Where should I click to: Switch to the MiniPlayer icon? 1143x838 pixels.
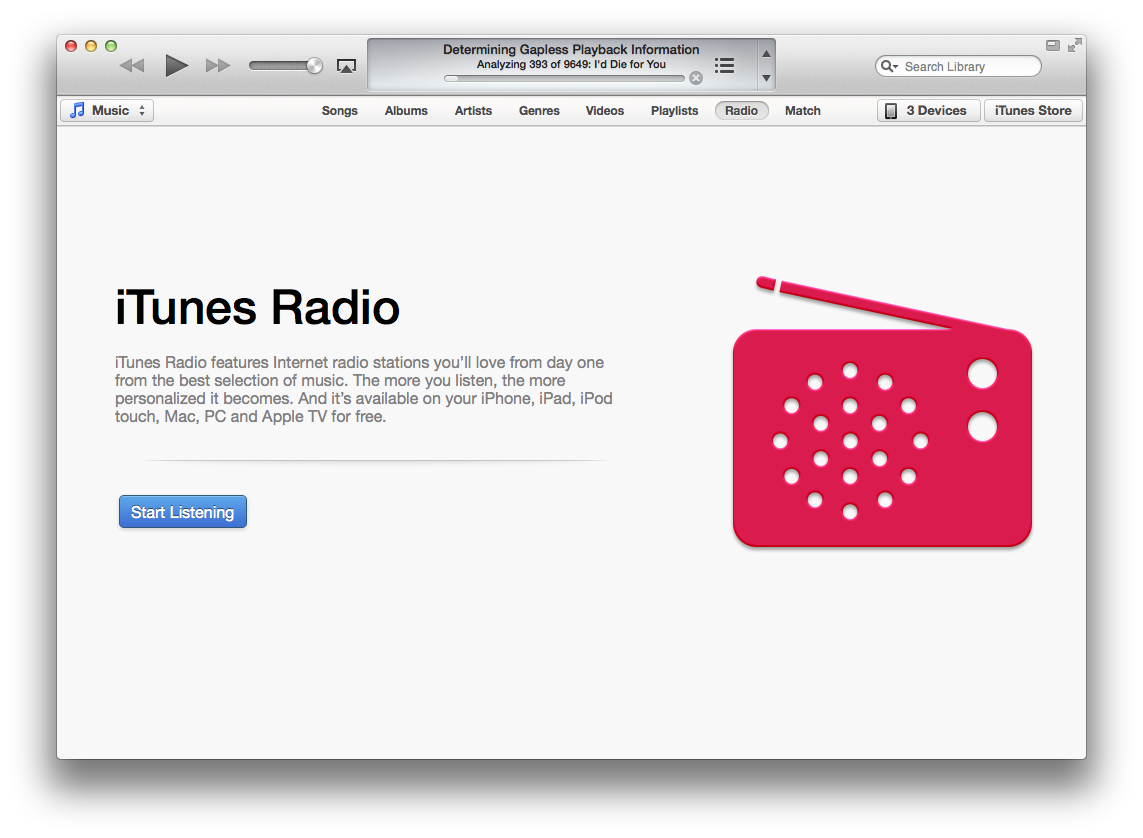(1053, 45)
